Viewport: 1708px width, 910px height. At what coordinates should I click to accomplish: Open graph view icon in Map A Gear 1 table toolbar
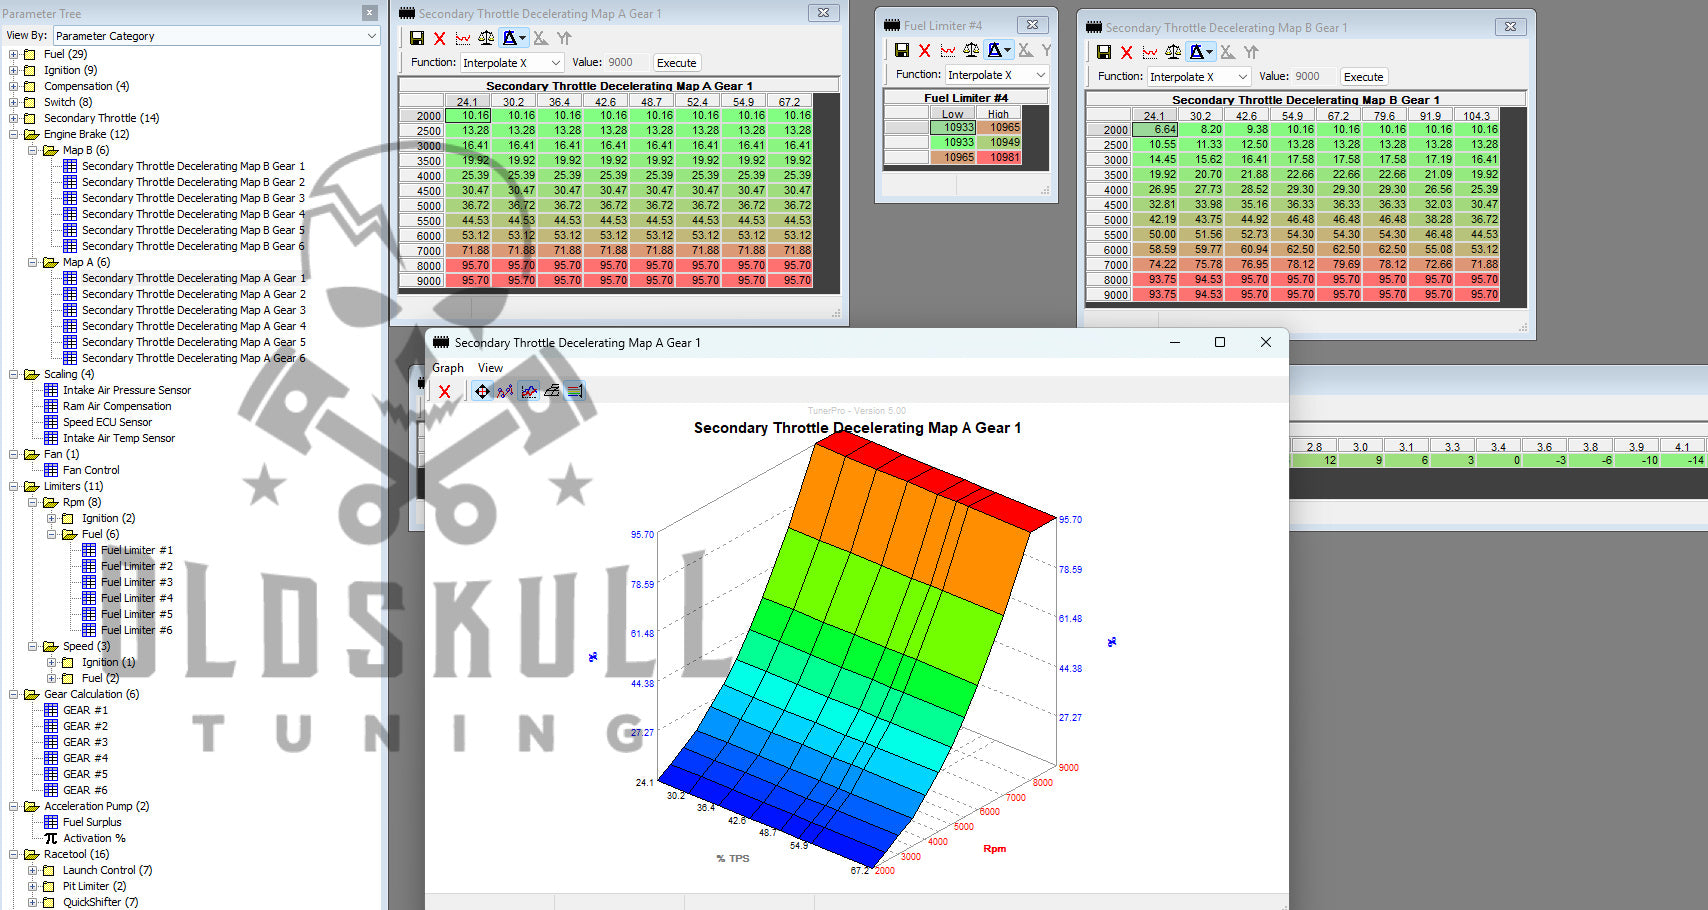(463, 38)
